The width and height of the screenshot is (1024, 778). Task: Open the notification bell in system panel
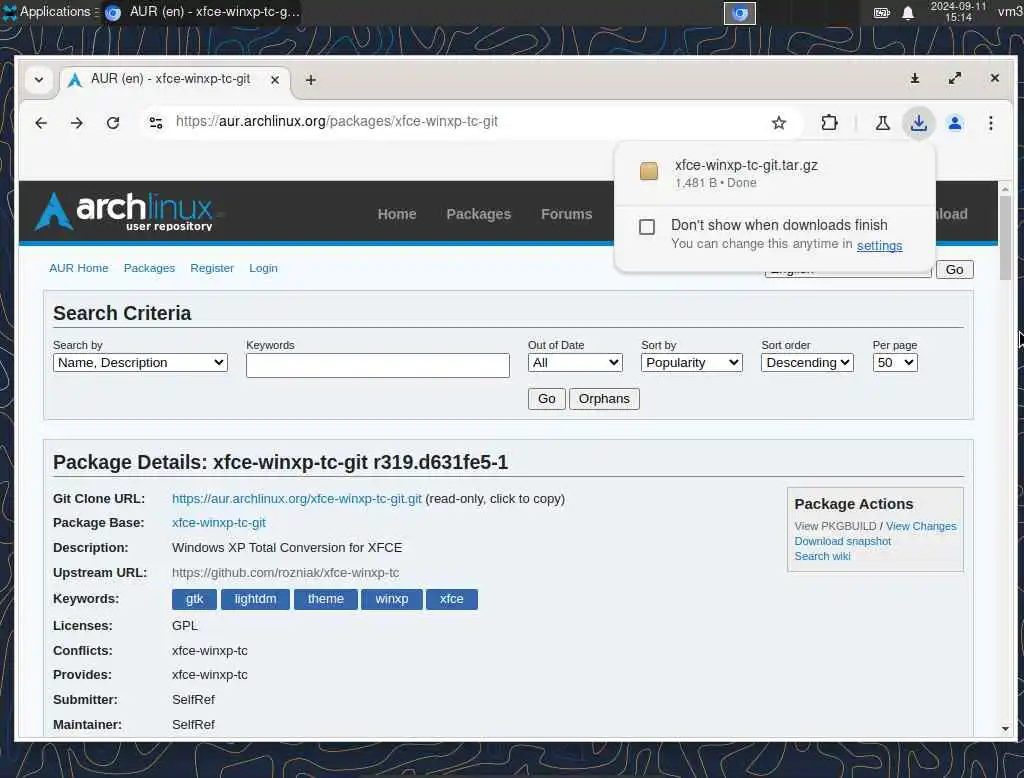point(908,13)
